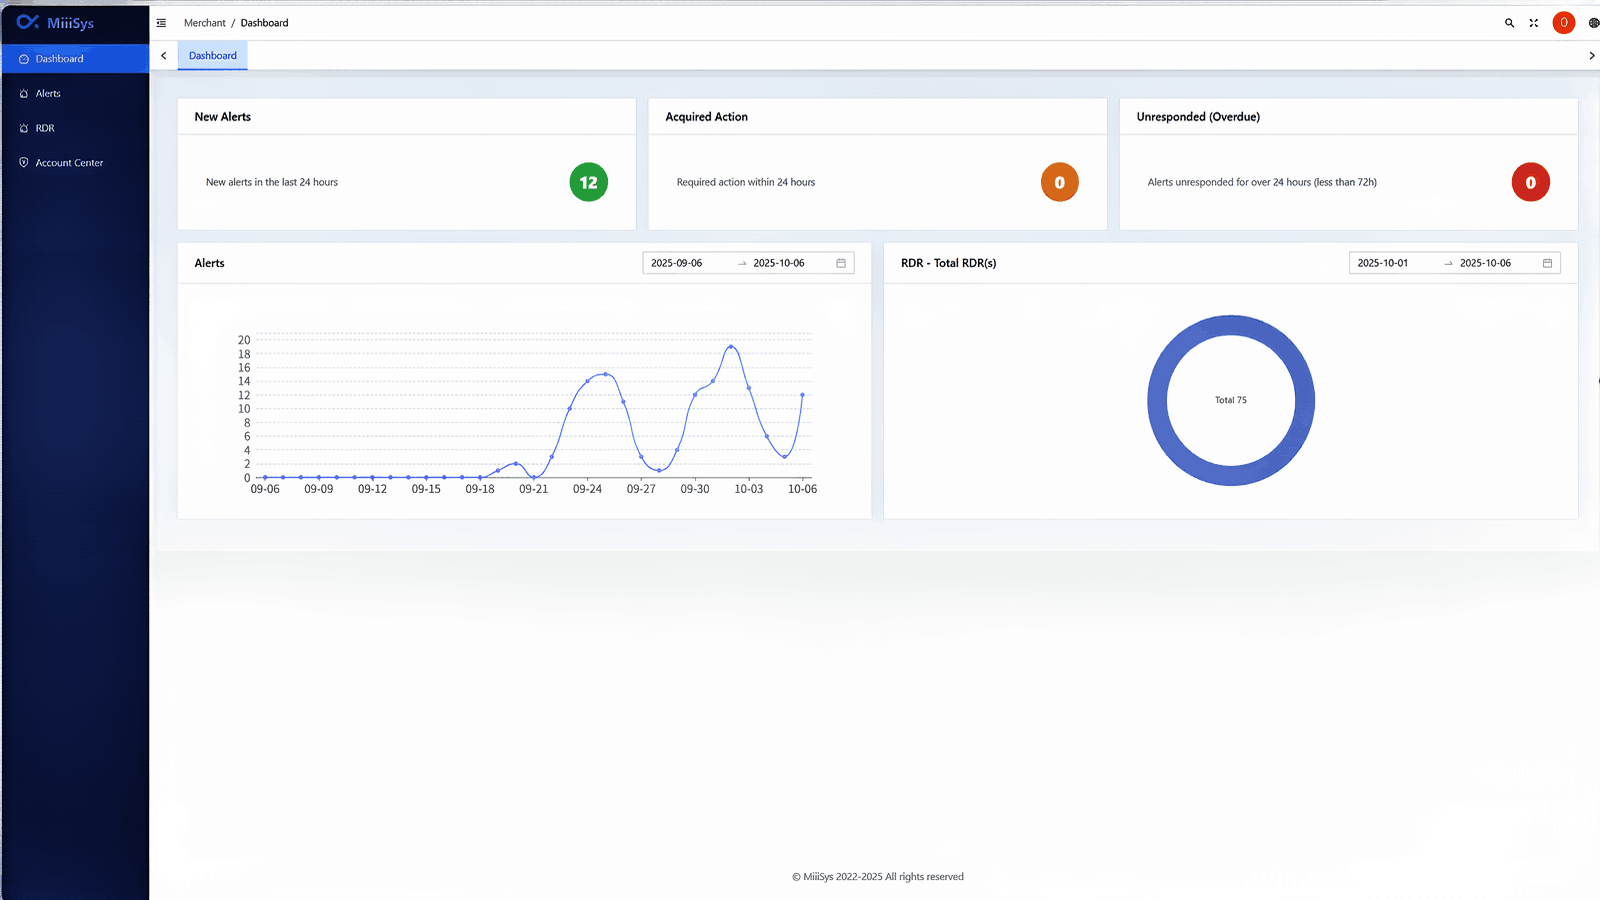Toggle fullscreen mode with the arrows icon
This screenshot has height=900, width=1600.
pos(1533,23)
